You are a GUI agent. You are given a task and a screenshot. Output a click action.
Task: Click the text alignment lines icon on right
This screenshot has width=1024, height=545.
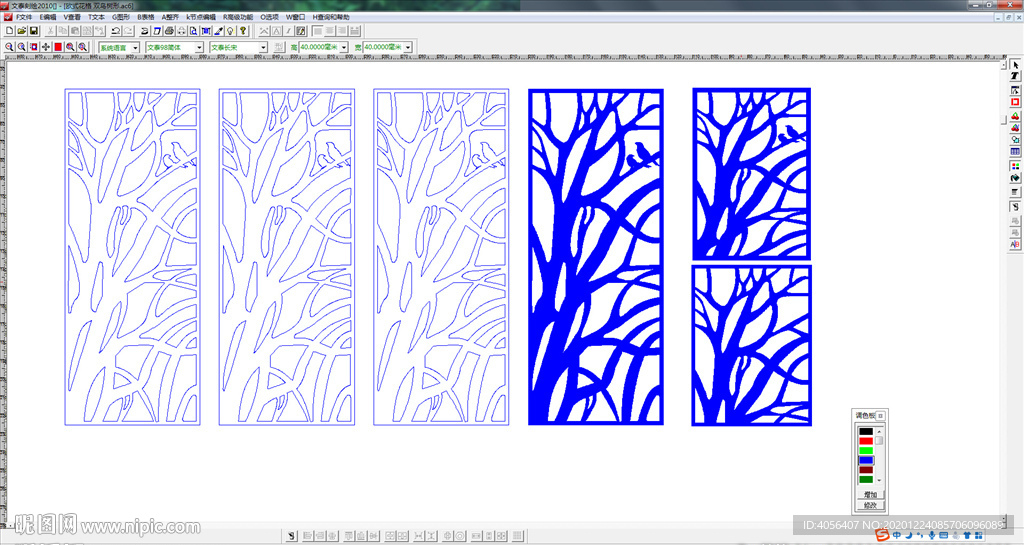click(1016, 191)
